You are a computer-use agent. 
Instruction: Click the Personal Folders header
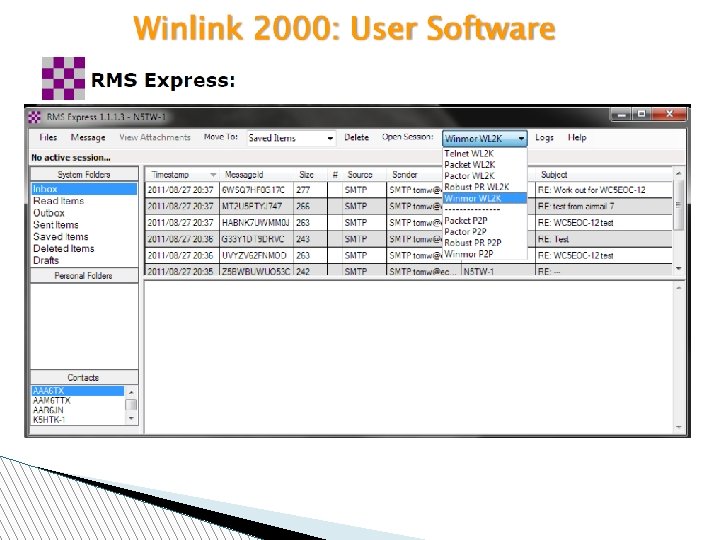pos(84,276)
